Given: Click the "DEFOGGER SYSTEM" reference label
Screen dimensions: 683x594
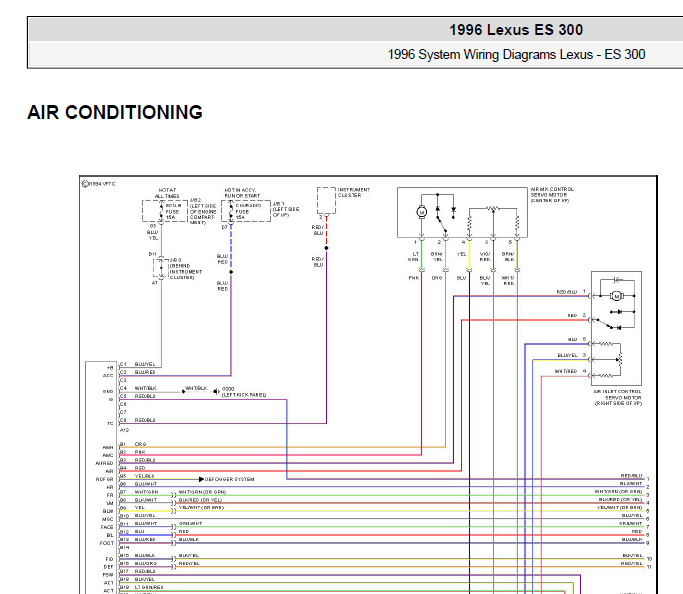Looking at the screenshot, I should coord(230,479).
